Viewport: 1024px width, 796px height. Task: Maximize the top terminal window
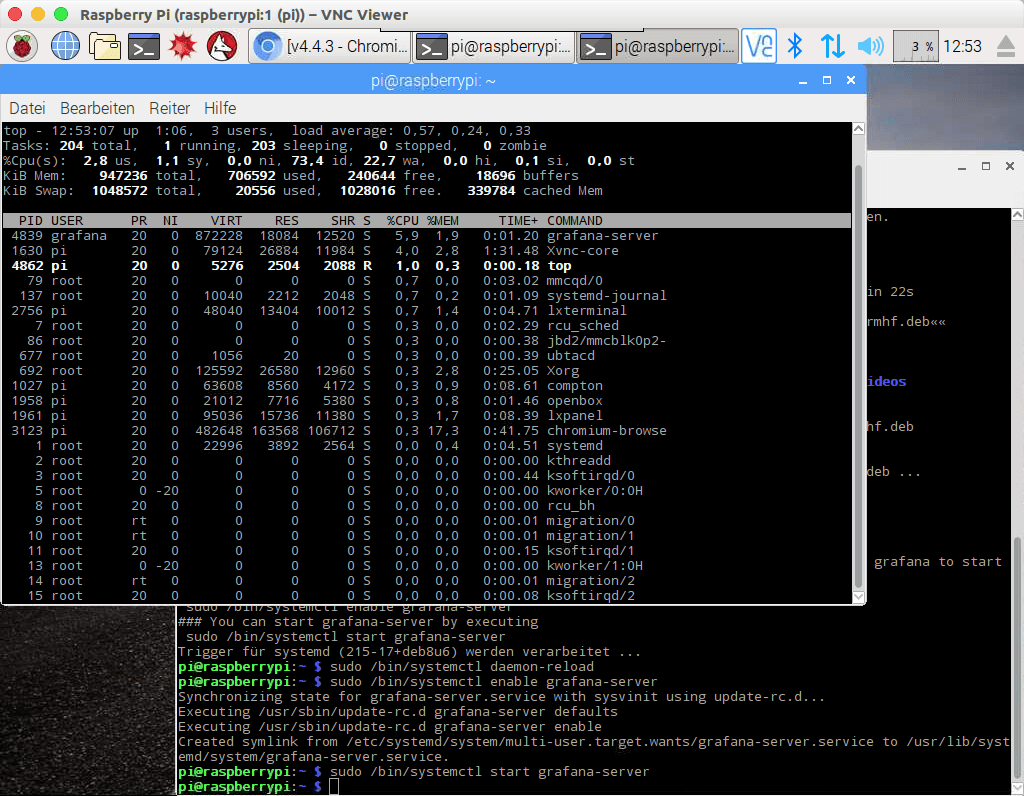(827, 80)
